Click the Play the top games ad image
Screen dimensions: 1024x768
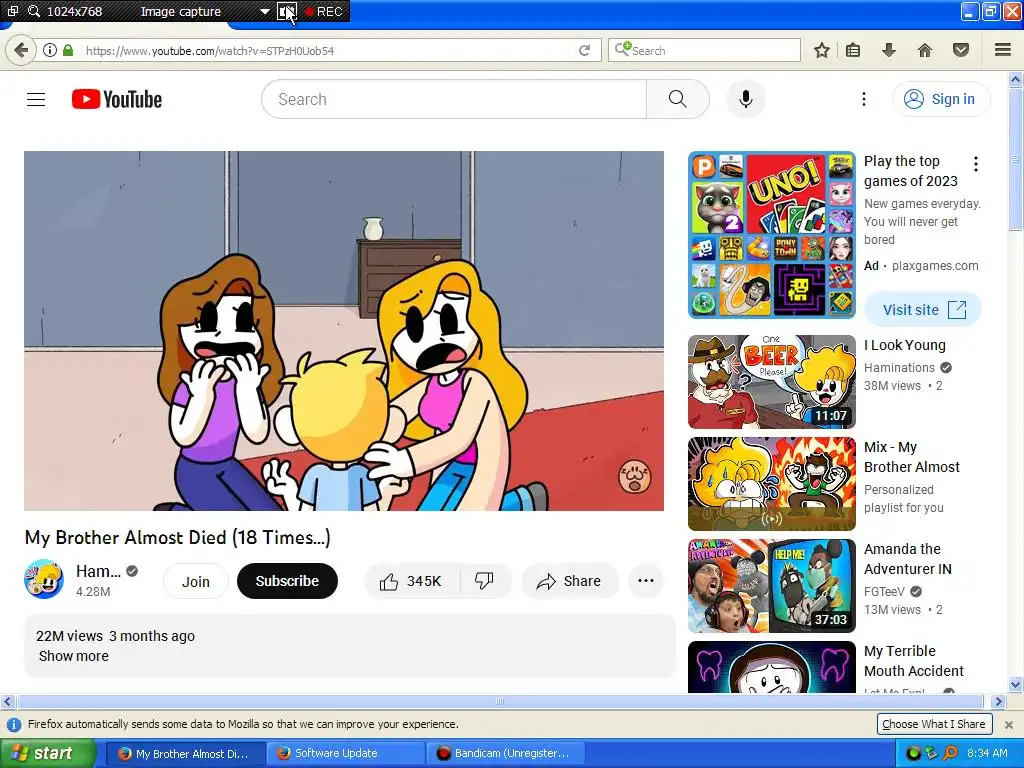771,235
